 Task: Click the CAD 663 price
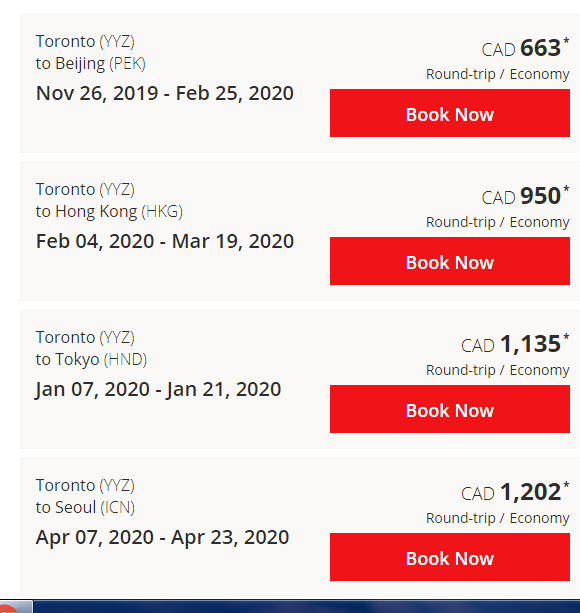(x=525, y=48)
